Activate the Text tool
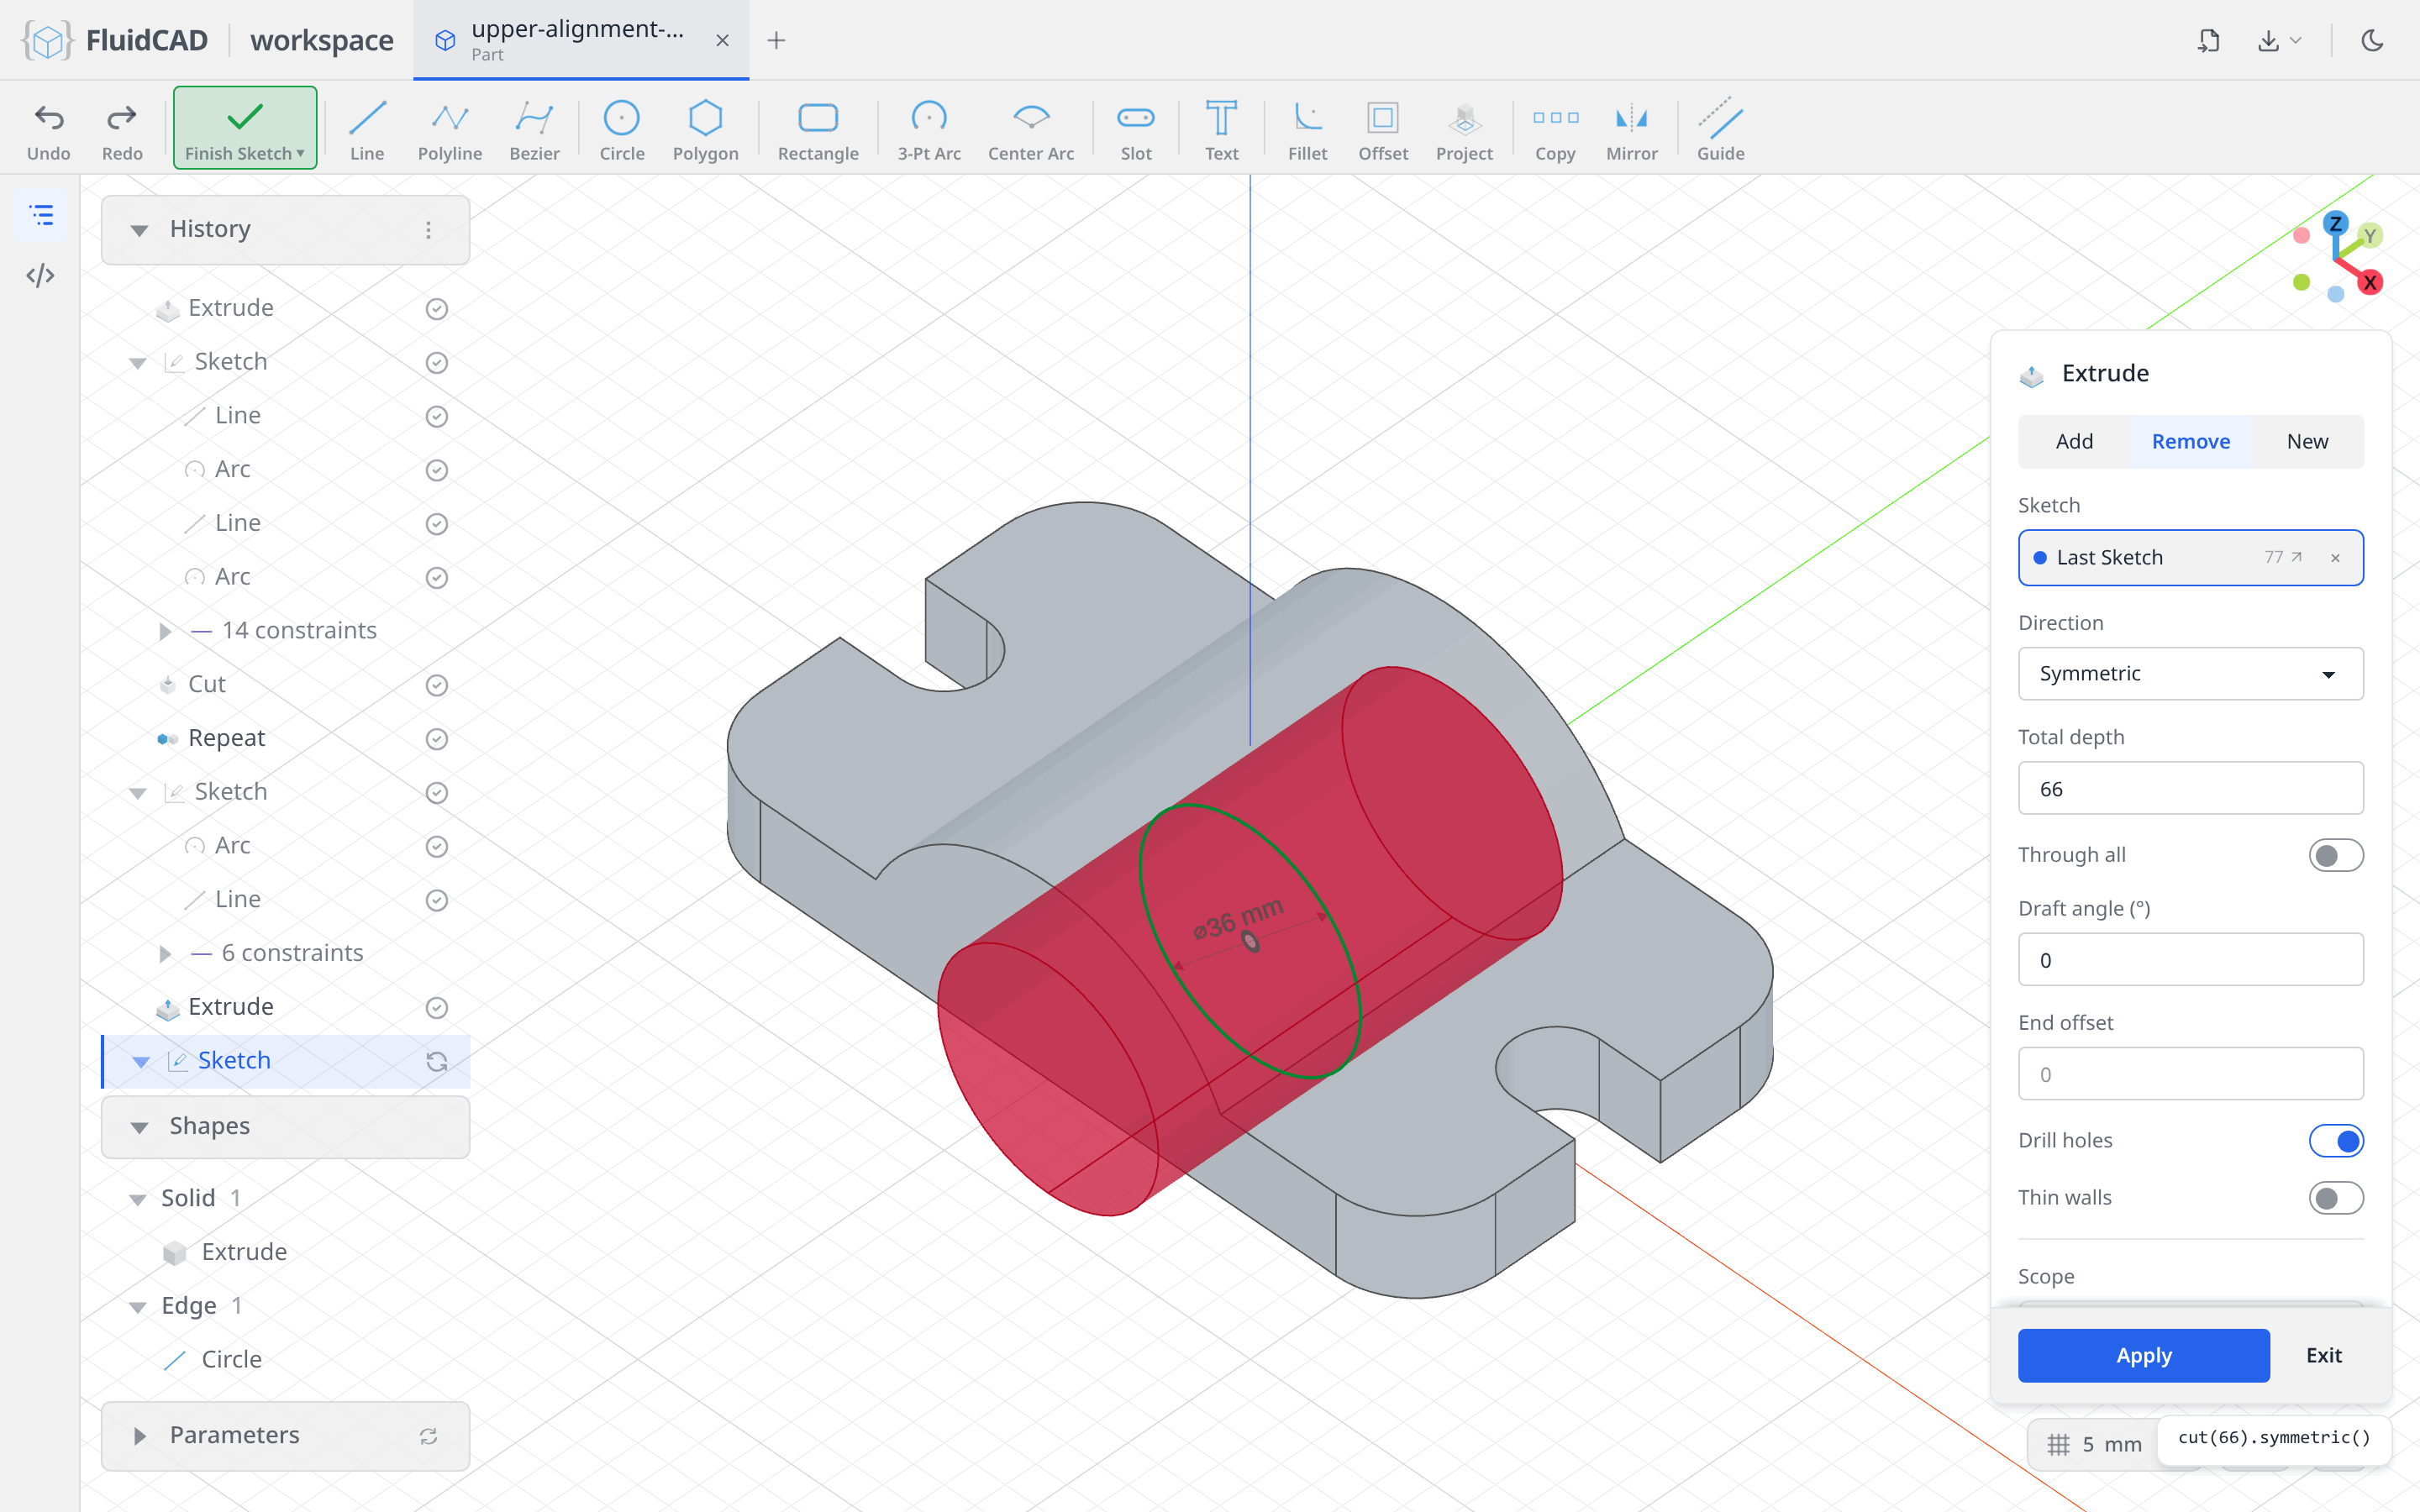The height and width of the screenshot is (1512, 2420). pos(1221,129)
